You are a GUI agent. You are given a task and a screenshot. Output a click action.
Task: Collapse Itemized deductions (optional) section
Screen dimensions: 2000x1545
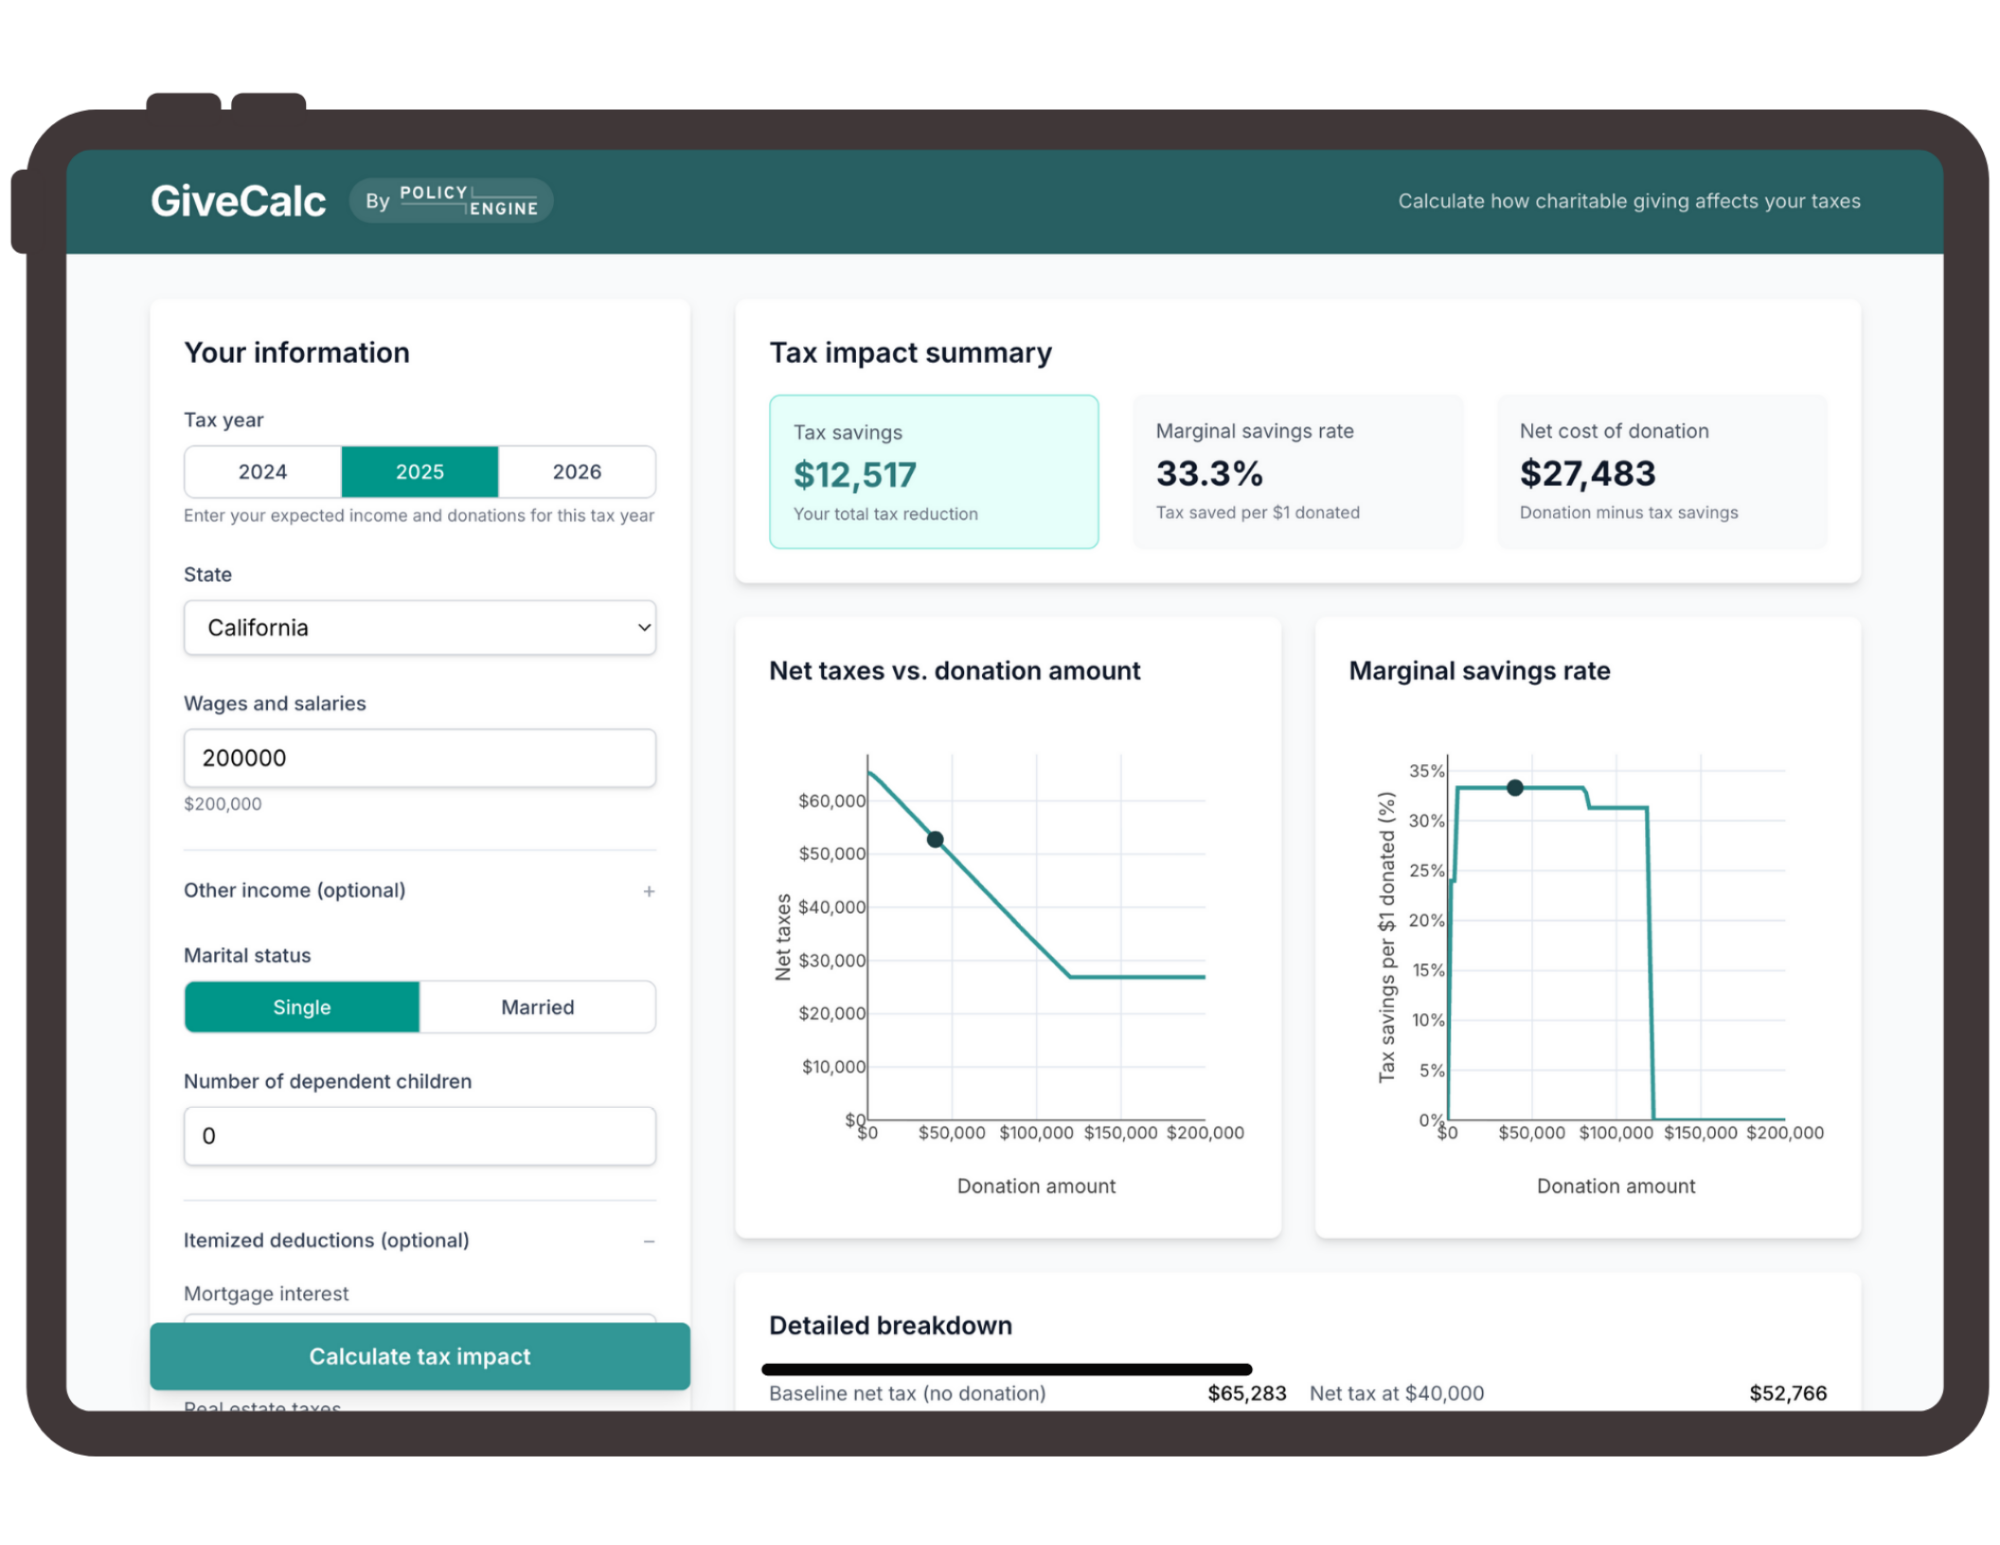click(x=326, y=1240)
